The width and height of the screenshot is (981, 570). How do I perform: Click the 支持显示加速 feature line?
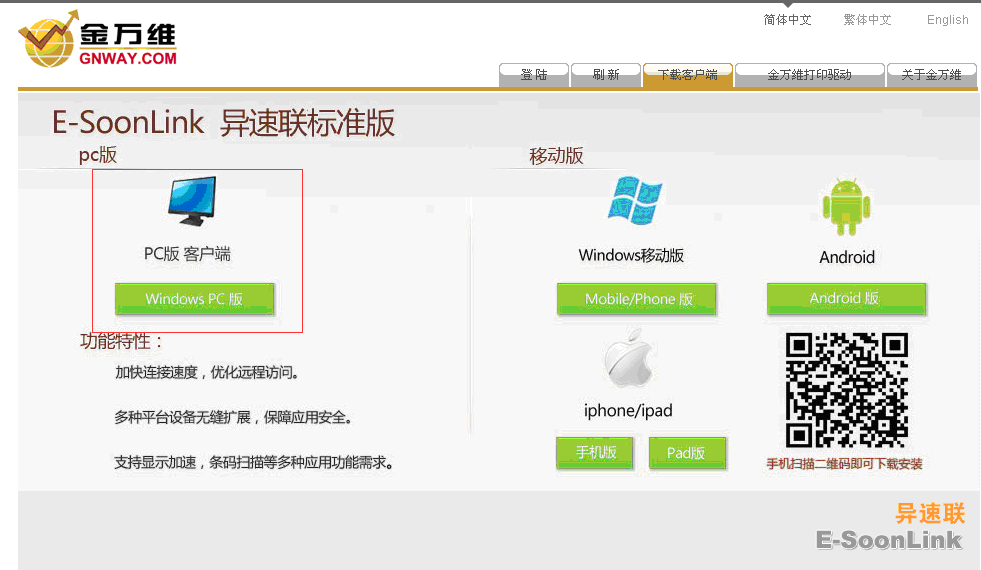[254, 462]
